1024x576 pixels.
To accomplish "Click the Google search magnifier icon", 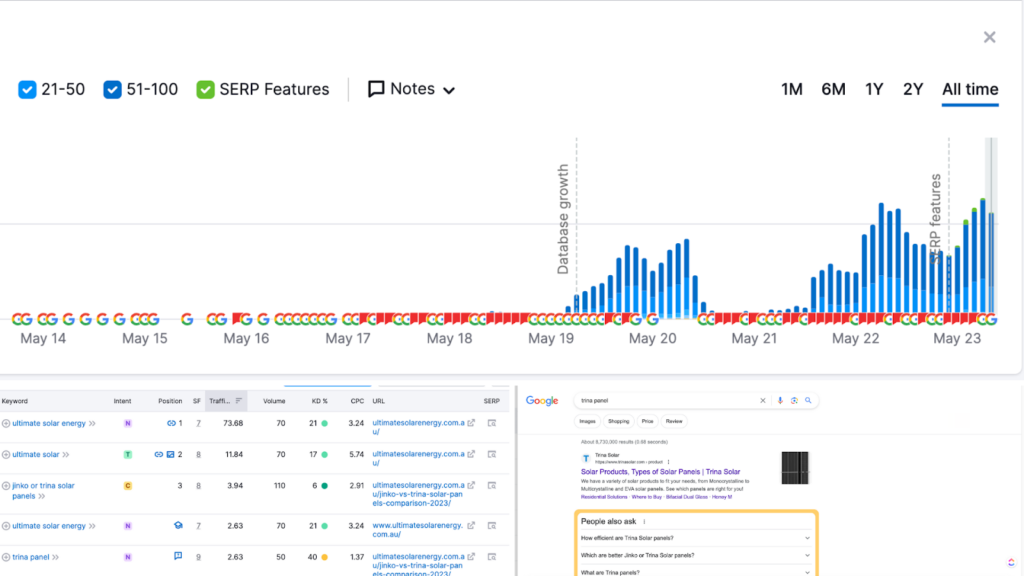I will click(x=809, y=401).
